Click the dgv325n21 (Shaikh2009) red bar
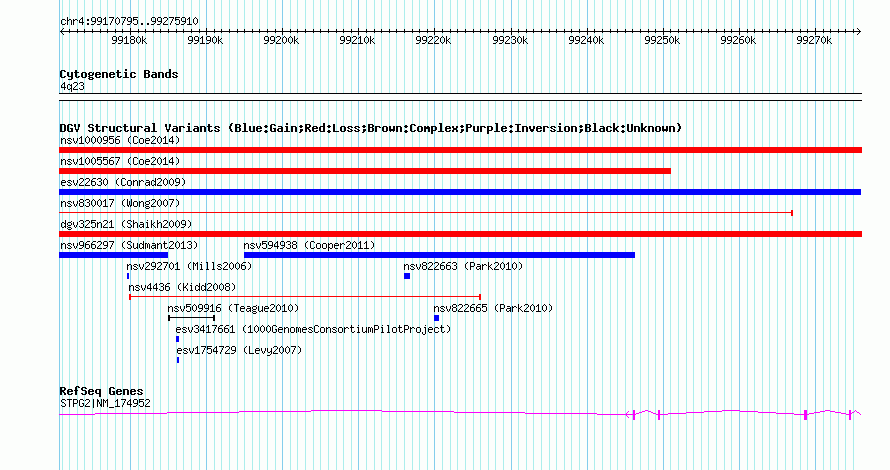The width and height of the screenshot is (890, 470). click(460, 234)
